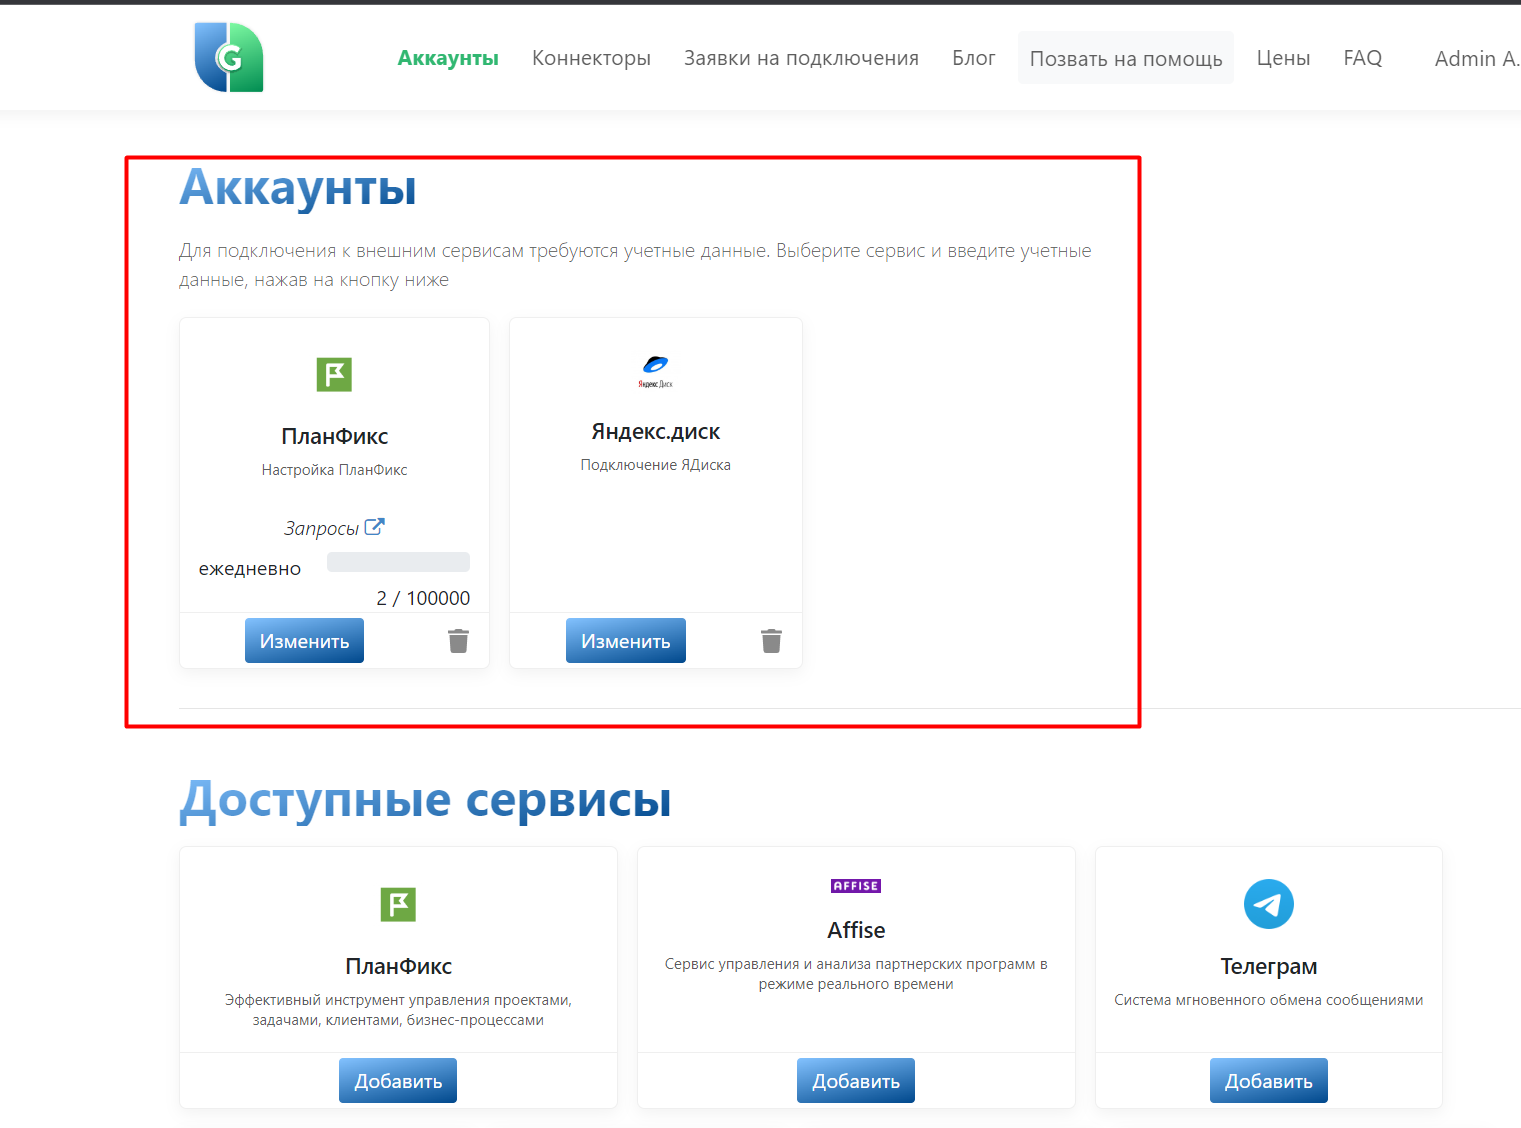This screenshot has width=1521, height=1128.
Task: Open the Цены page
Action: point(1283,58)
